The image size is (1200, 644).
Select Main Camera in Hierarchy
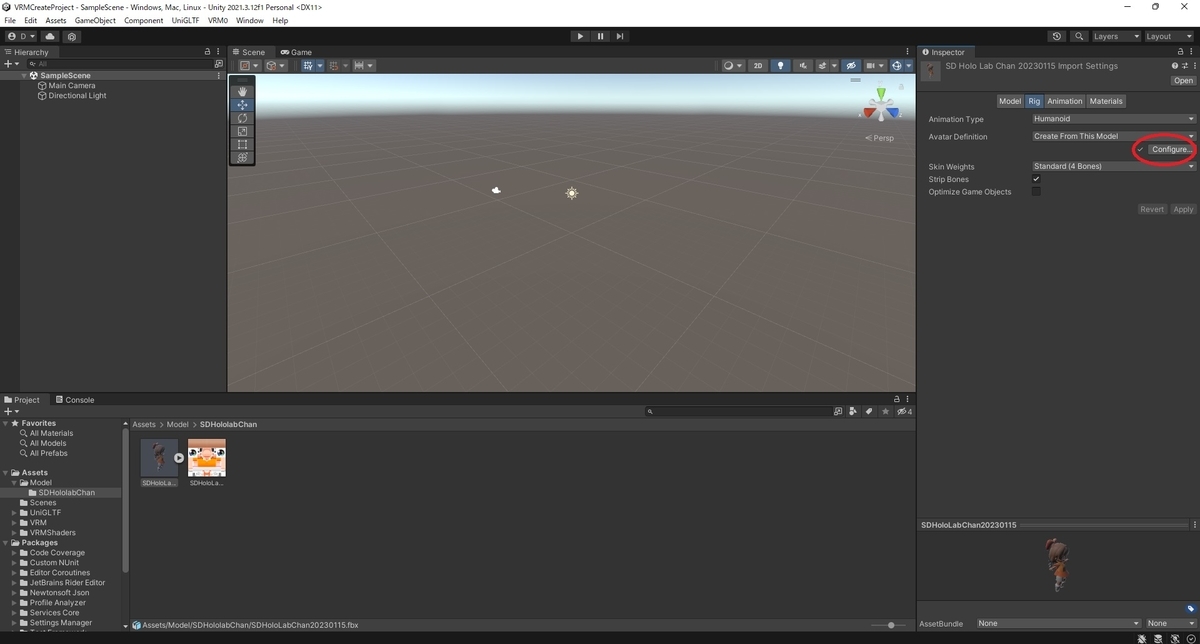click(72, 86)
